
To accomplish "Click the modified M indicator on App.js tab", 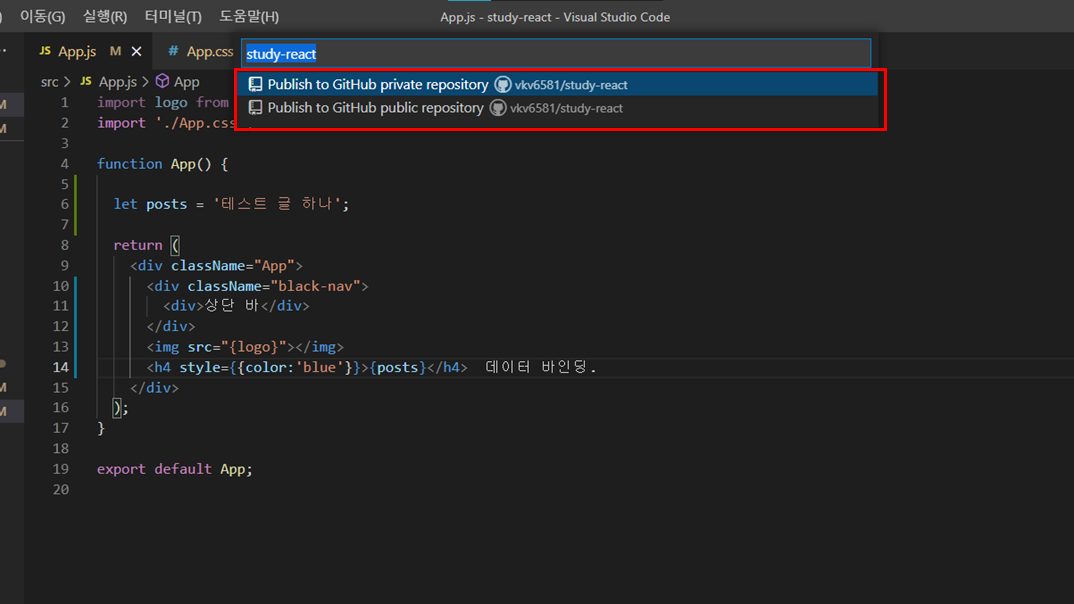I will tap(115, 51).
